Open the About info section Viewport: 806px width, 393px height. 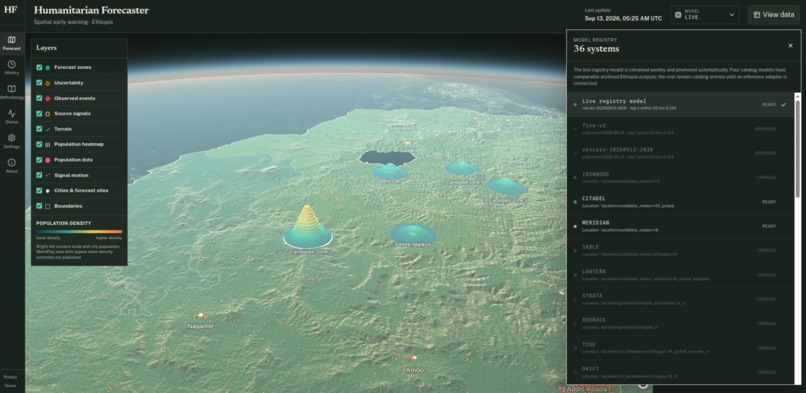click(x=11, y=166)
